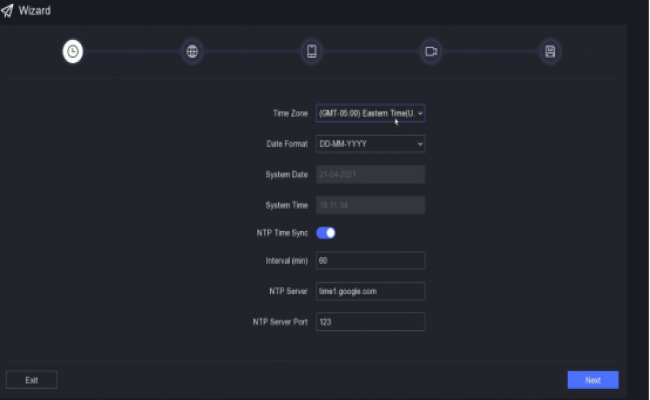Click the NTP Time Sync label
650x400 pixels.
(x=282, y=233)
